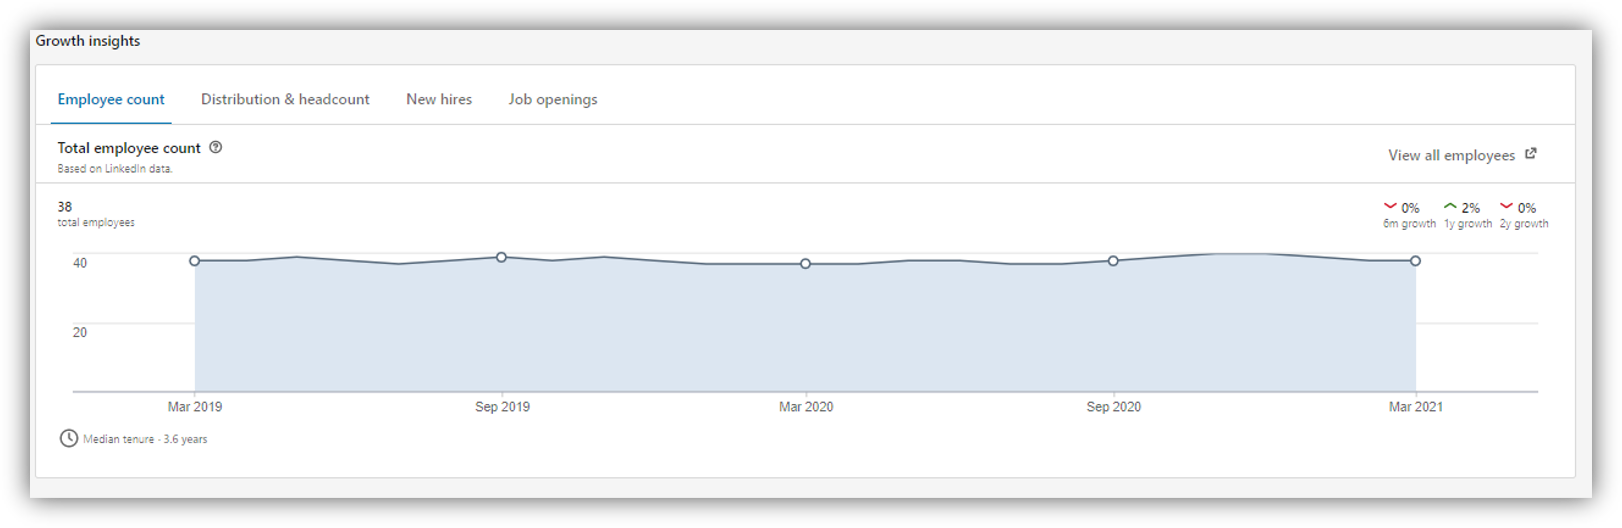
Task: Click the Growth insights heading
Action: (88, 41)
